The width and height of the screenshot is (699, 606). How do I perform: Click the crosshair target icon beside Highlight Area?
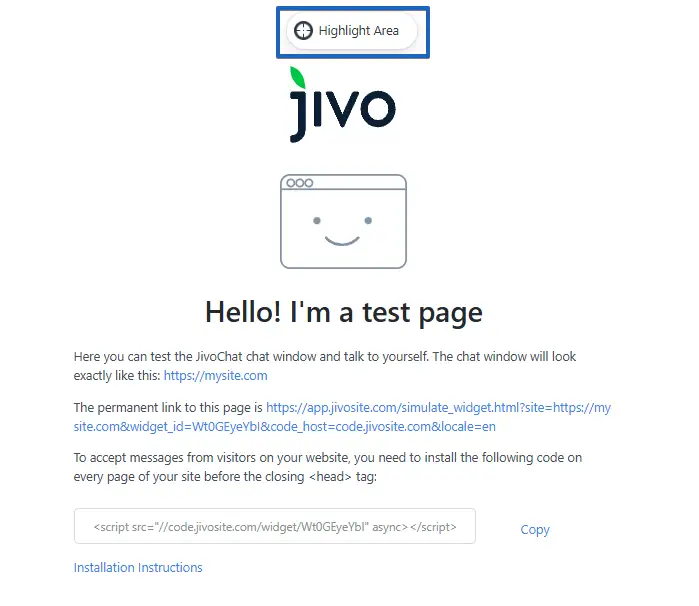(304, 31)
